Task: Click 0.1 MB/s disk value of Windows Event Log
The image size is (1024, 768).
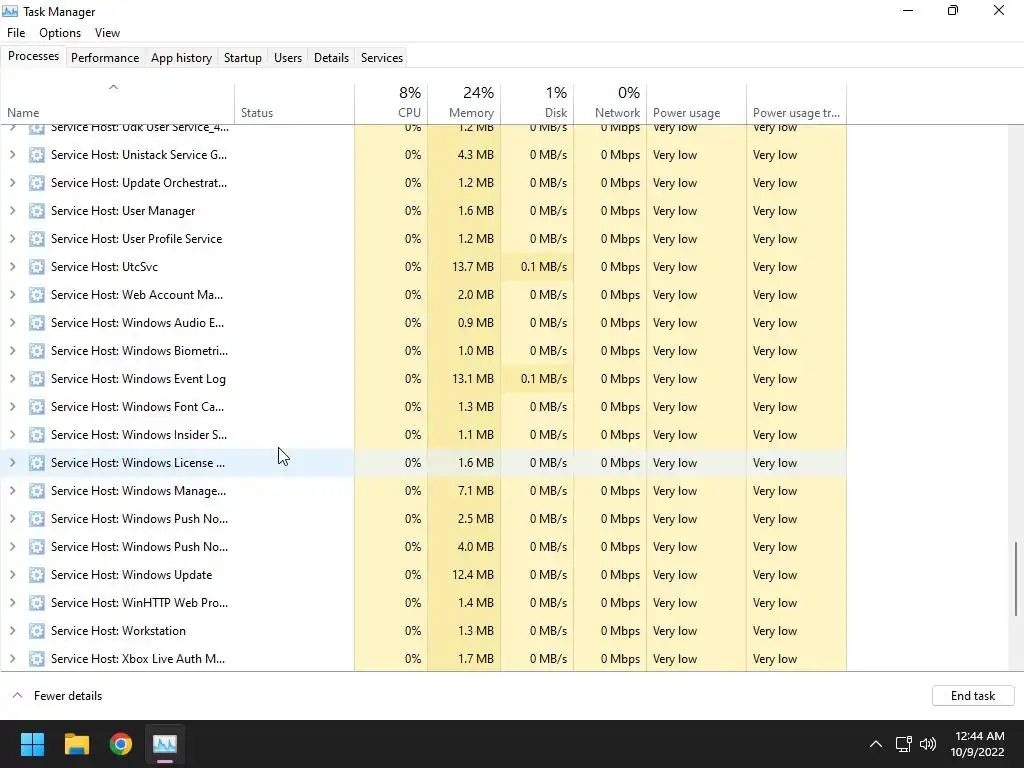Action: (543, 379)
